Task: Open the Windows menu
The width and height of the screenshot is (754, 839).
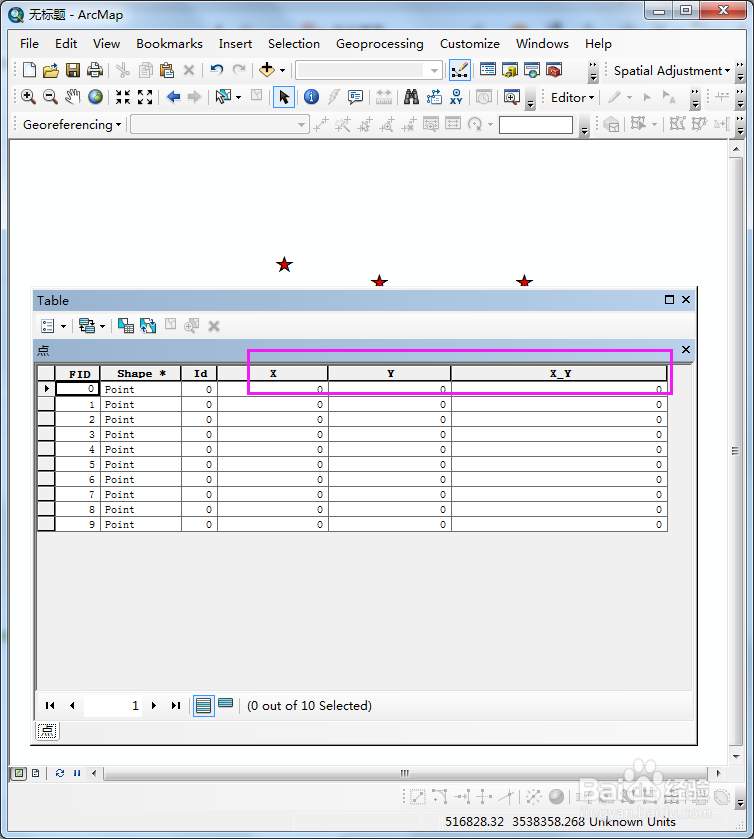Action: (x=542, y=43)
